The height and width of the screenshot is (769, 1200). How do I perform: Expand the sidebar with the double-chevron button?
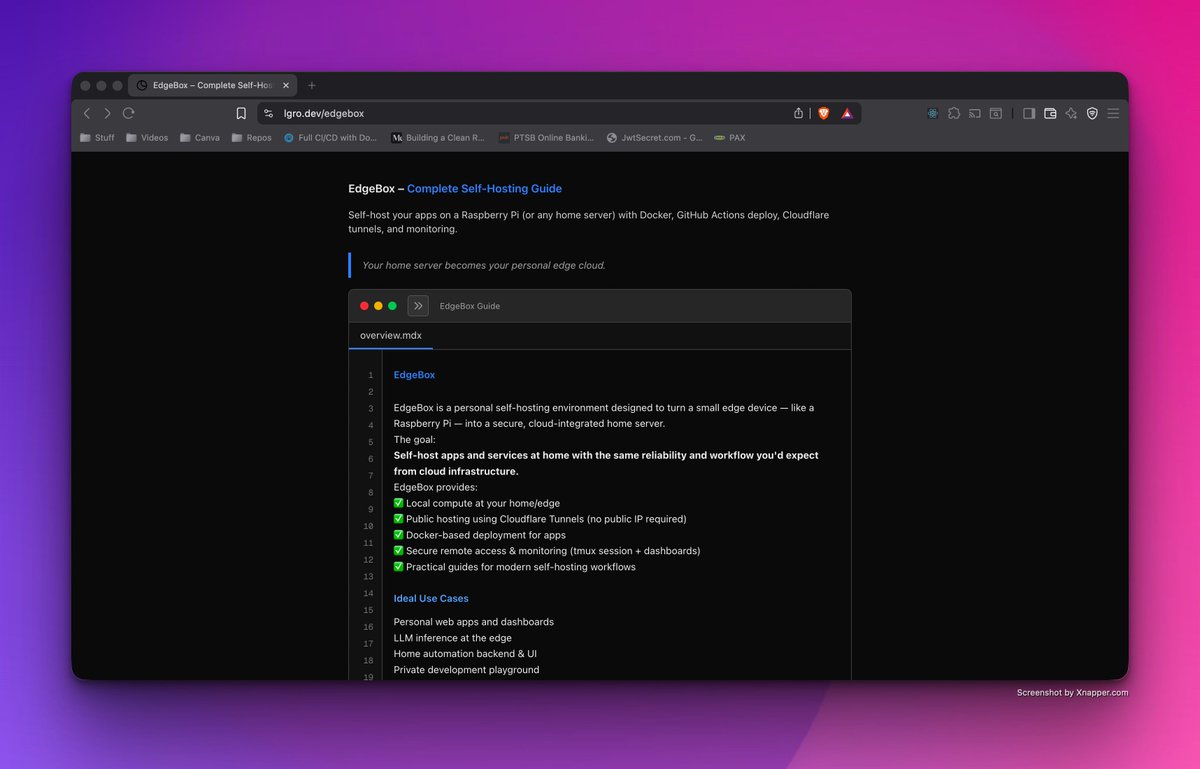418,306
